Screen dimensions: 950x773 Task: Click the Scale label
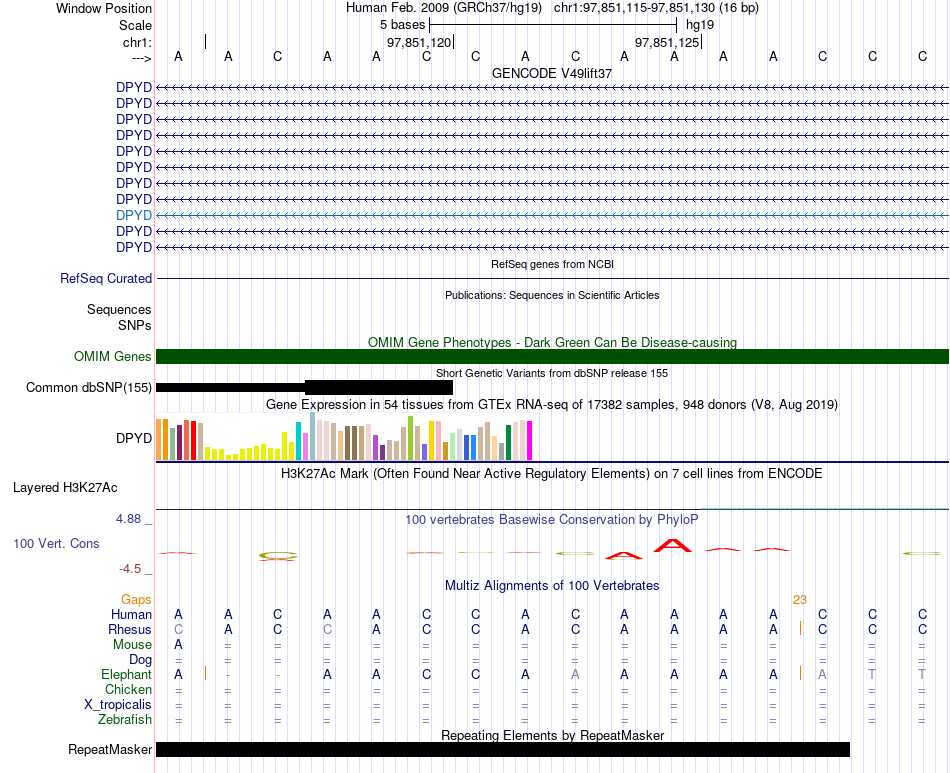point(135,25)
